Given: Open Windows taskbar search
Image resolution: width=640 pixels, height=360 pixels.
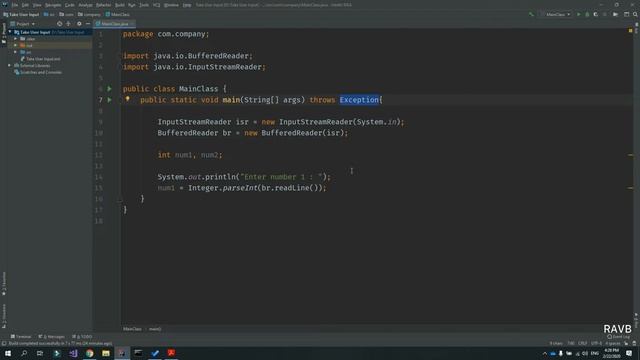Looking at the screenshot, I should 24,353.
